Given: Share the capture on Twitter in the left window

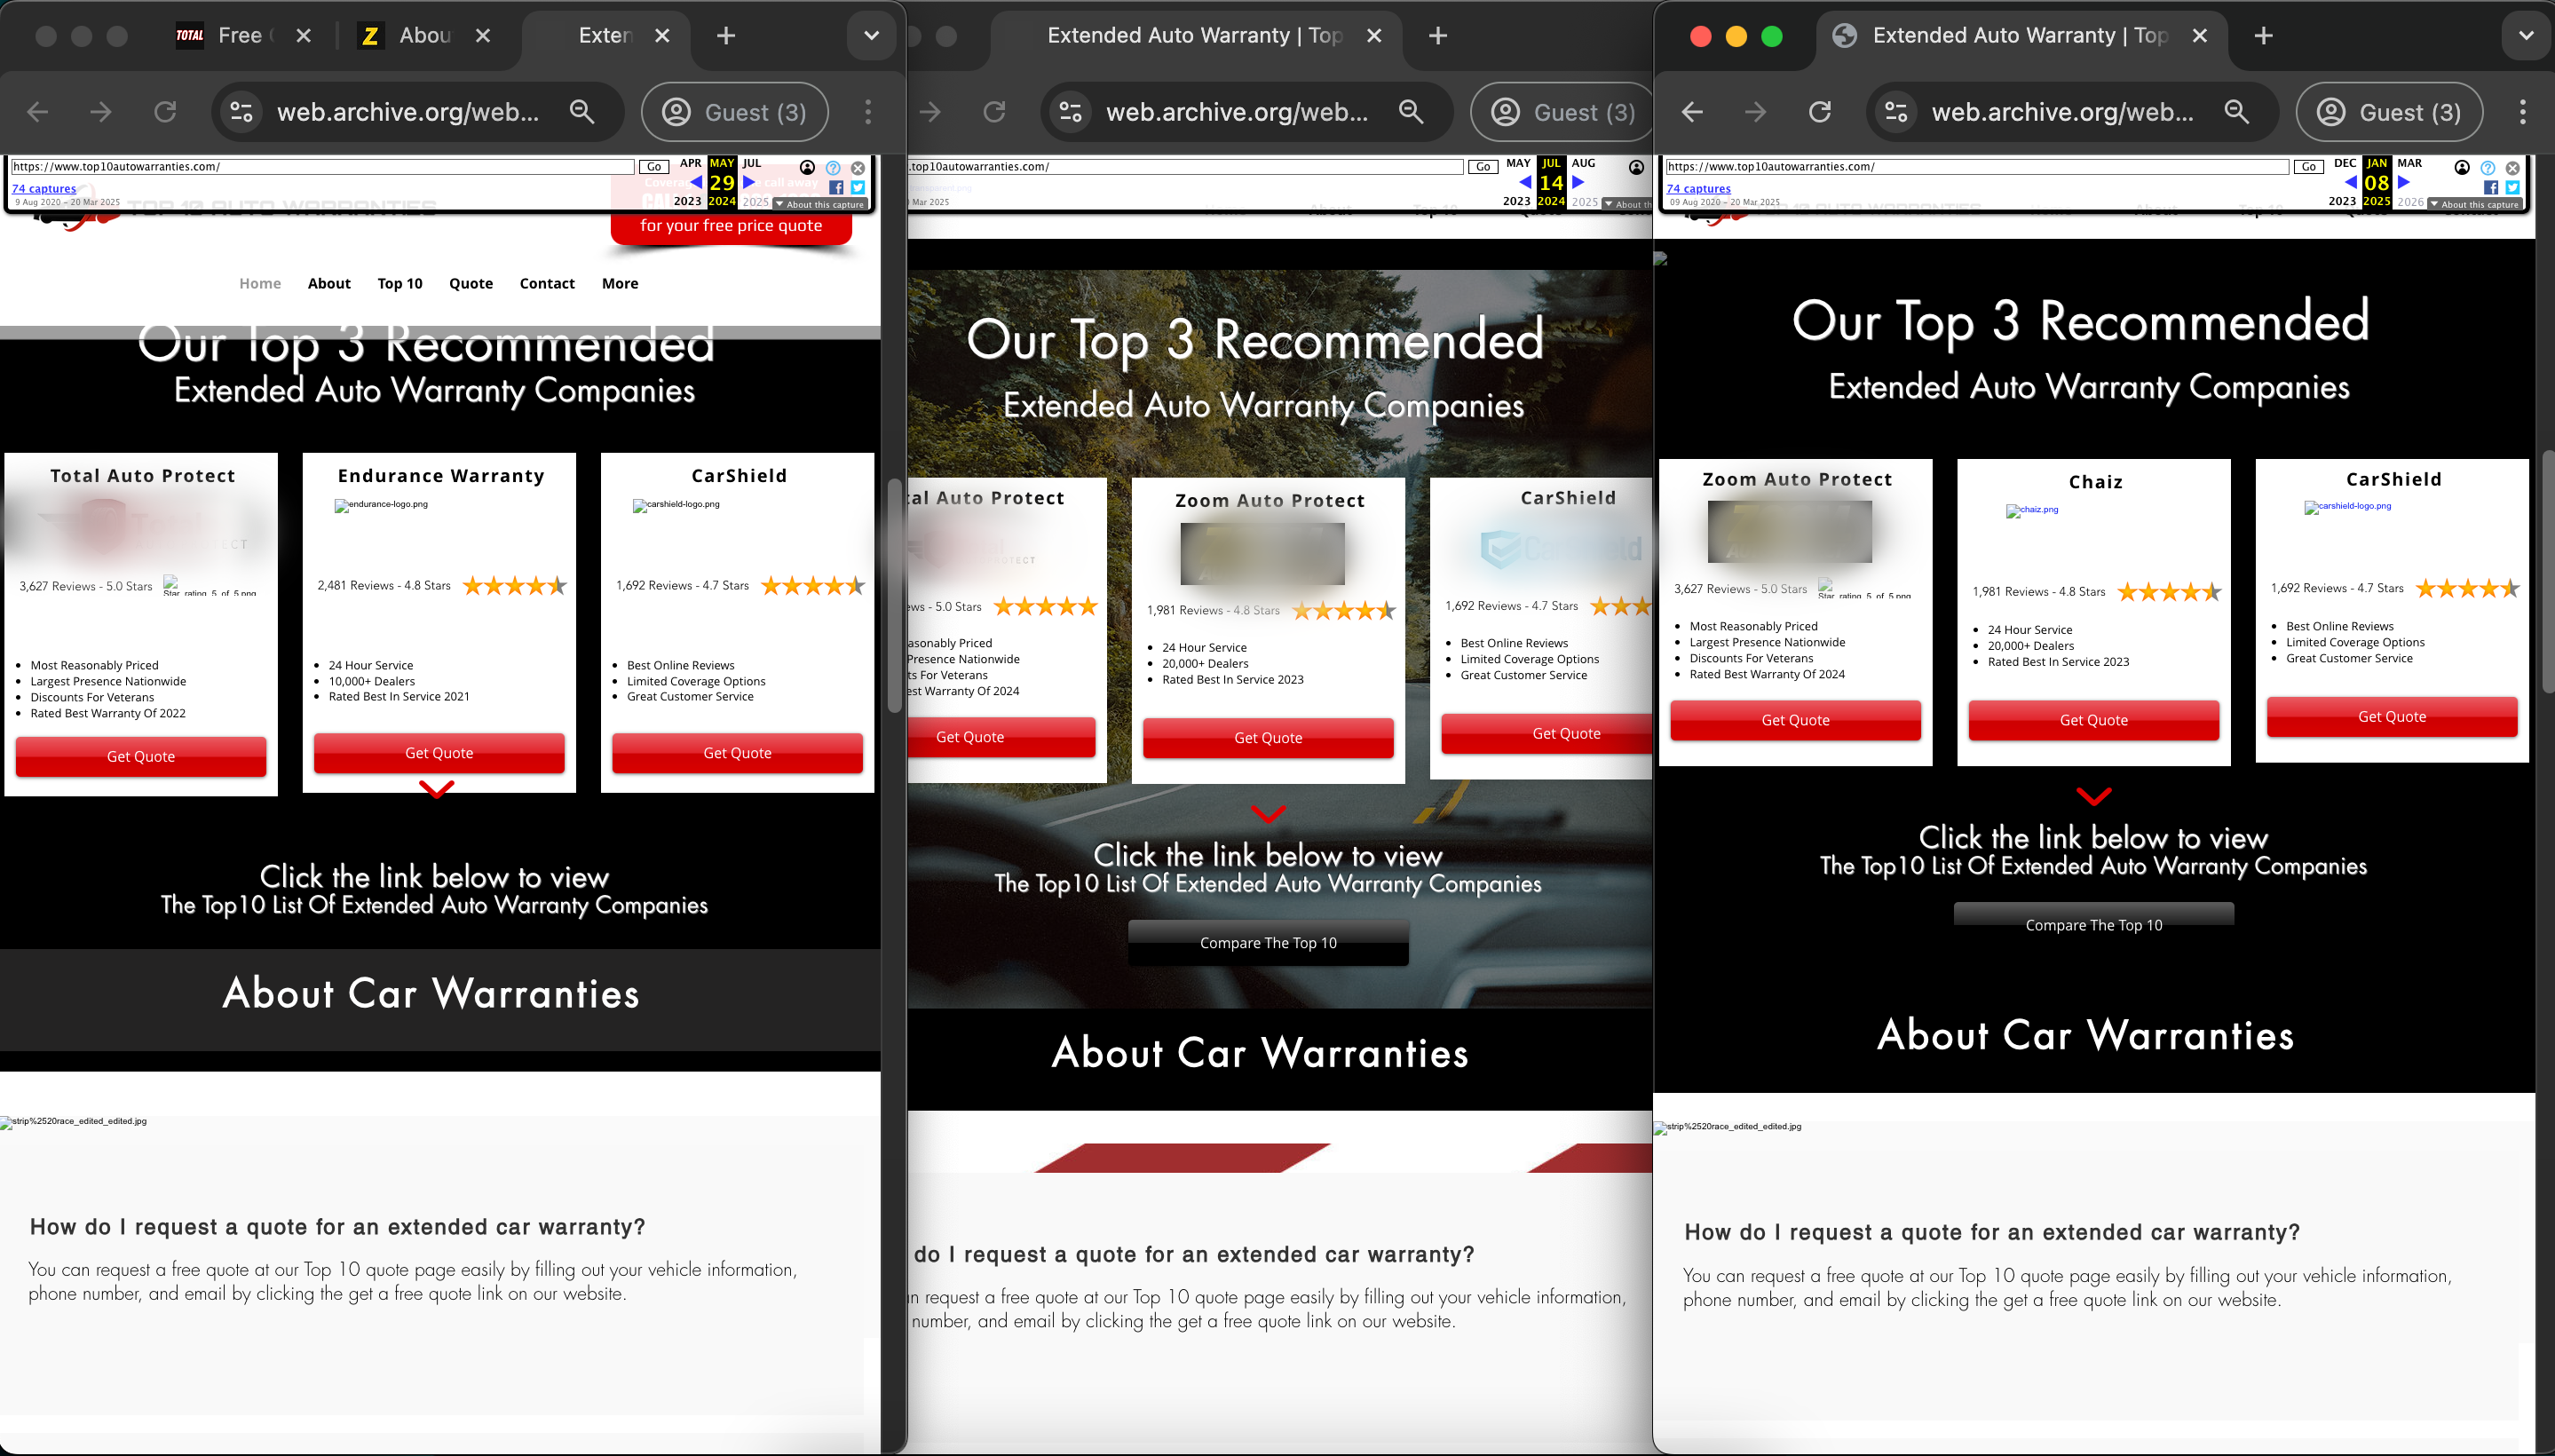Looking at the screenshot, I should pos(858,187).
